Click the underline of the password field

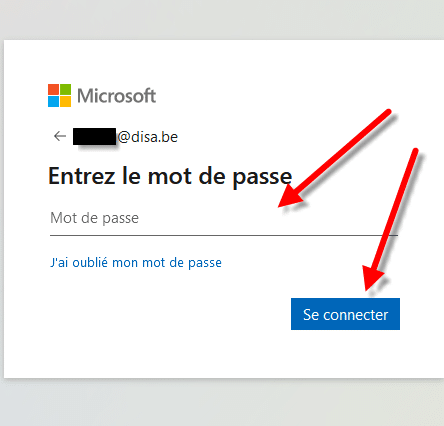[x=224, y=235]
